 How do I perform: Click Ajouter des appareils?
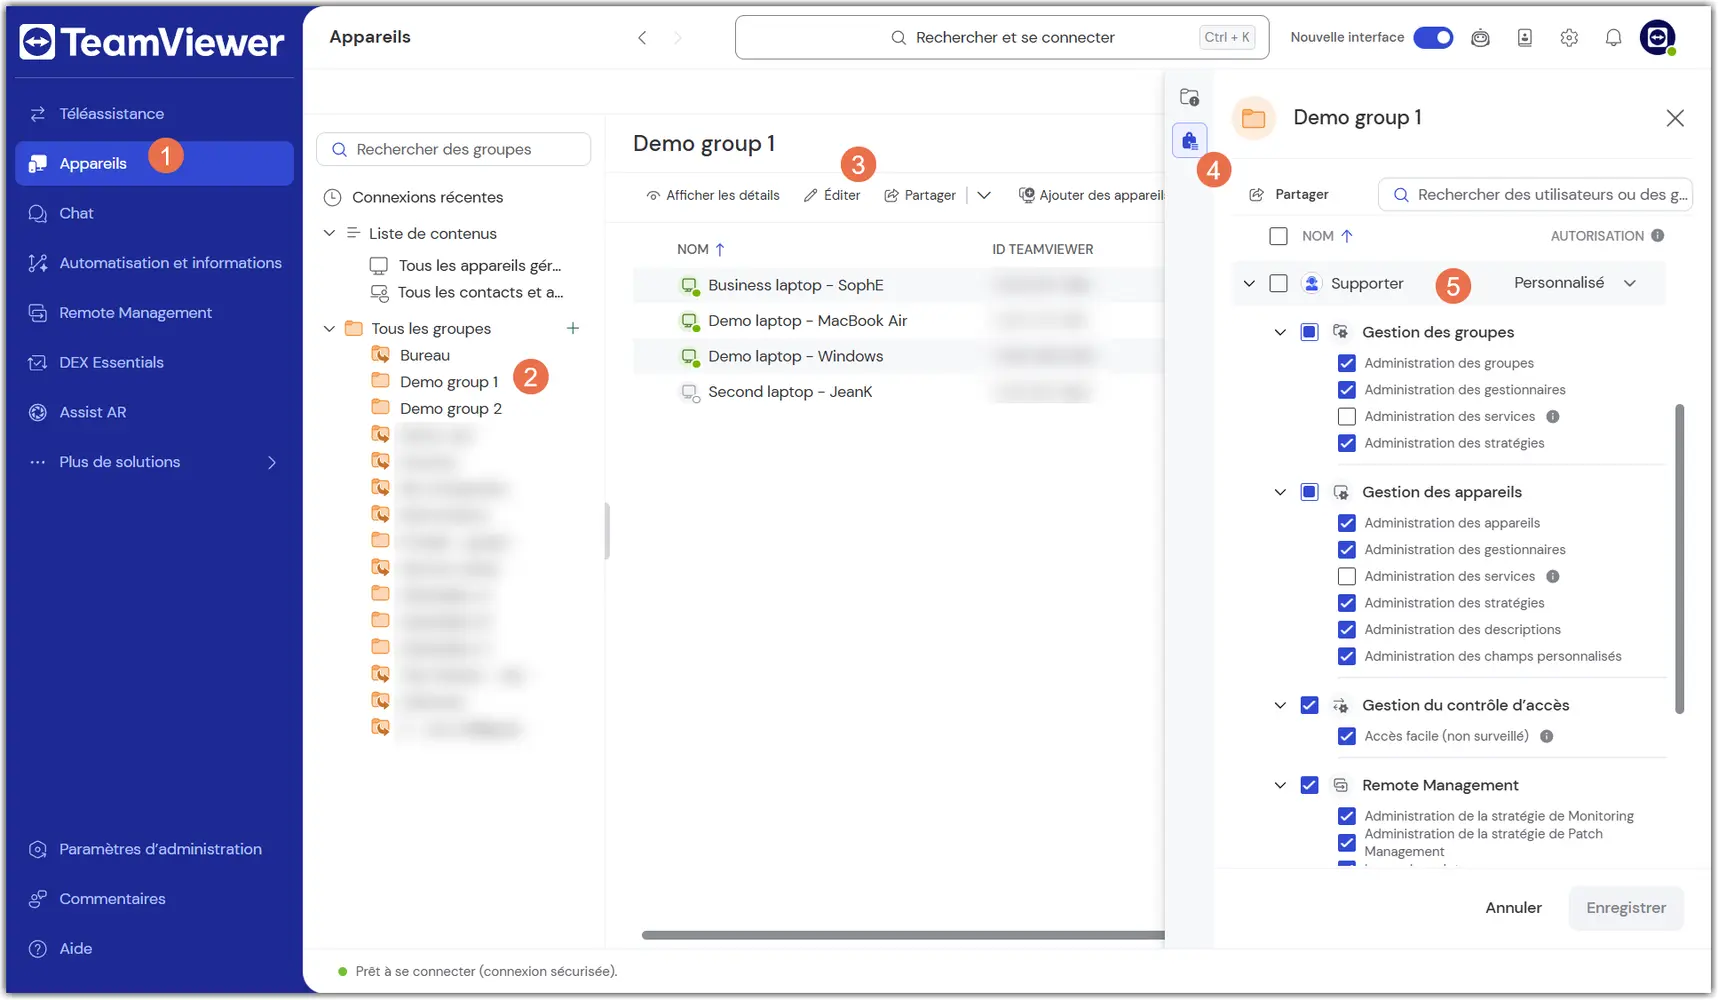[1091, 196]
